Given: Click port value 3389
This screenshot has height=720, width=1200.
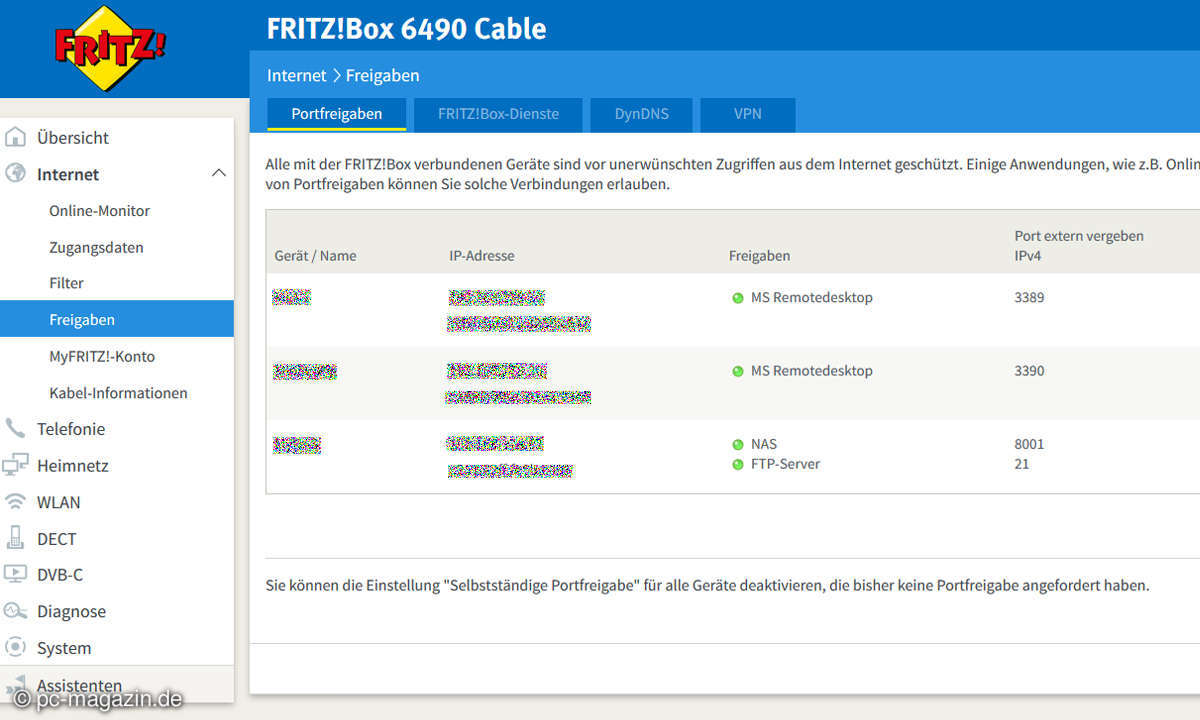Looking at the screenshot, I should 1029,297.
